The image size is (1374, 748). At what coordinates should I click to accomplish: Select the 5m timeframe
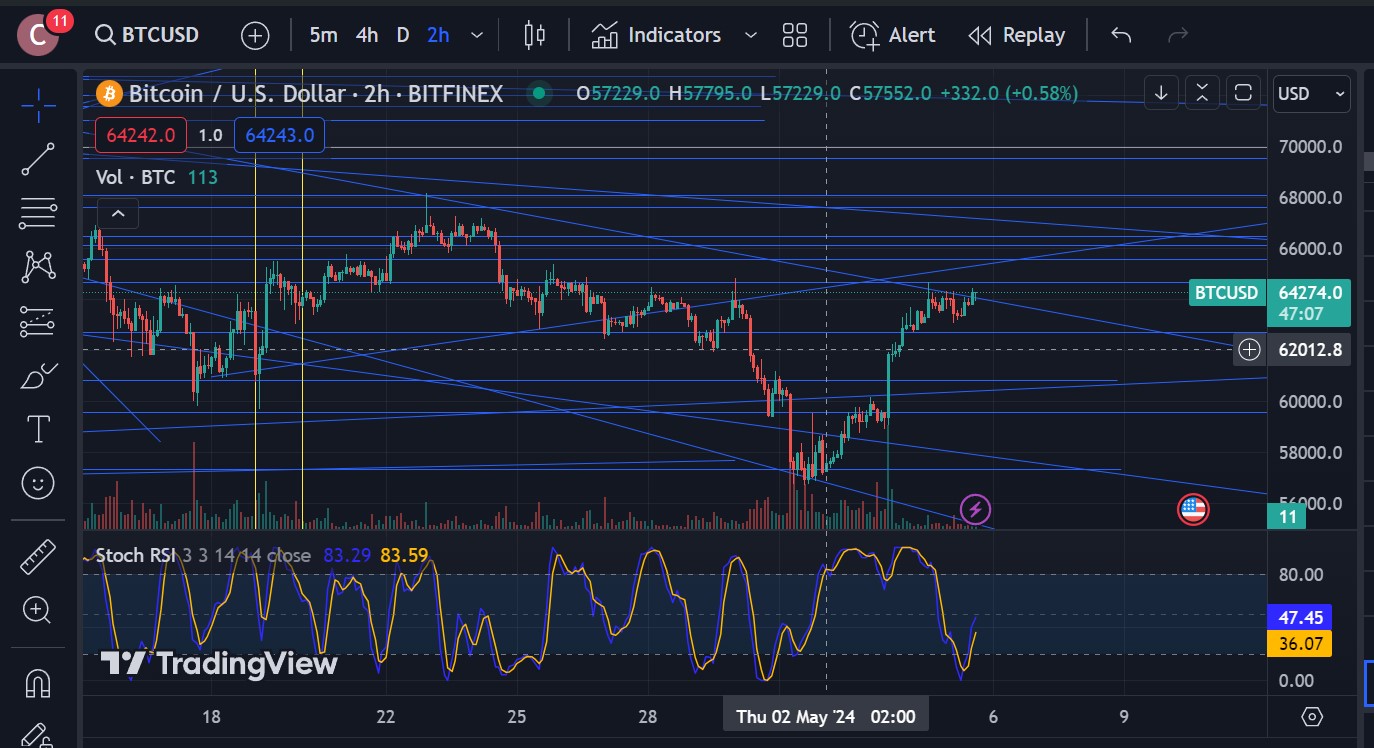point(323,35)
